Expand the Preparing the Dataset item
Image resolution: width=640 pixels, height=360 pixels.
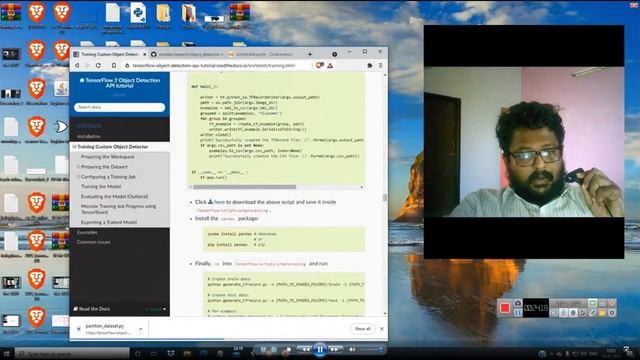click(x=78, y=167)
